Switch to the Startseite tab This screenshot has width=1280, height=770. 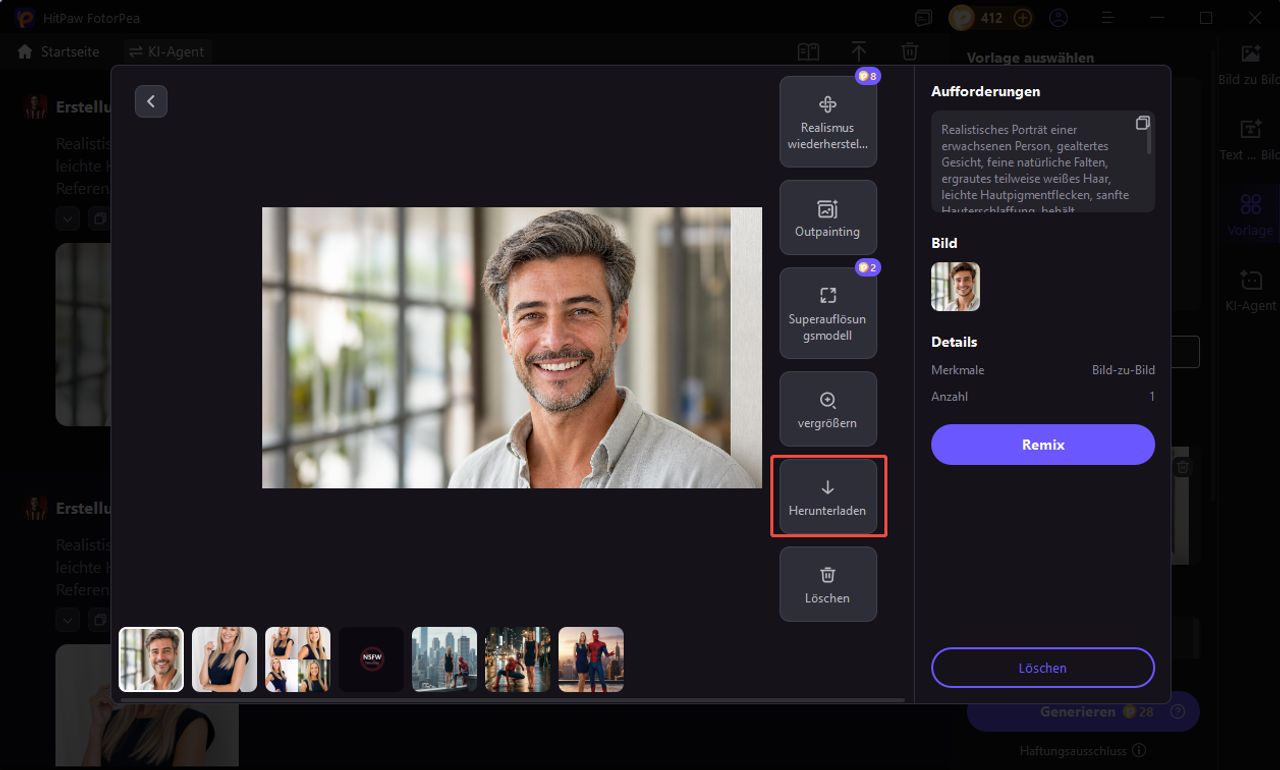[59, 52]
